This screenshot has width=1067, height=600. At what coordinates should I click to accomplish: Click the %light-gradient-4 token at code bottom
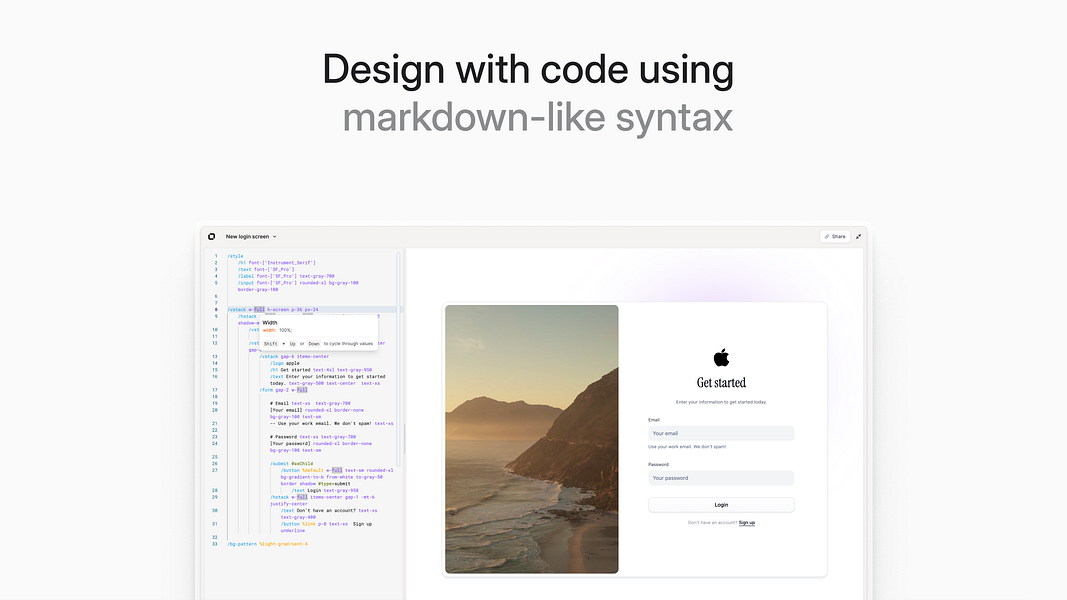tap(284, 544)
